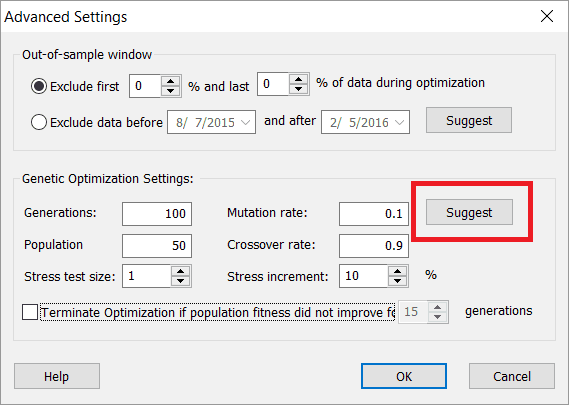Enable Terminate Optimization checkbox
The height and width of the screenshot is (405, 569).
click(30, 312)
